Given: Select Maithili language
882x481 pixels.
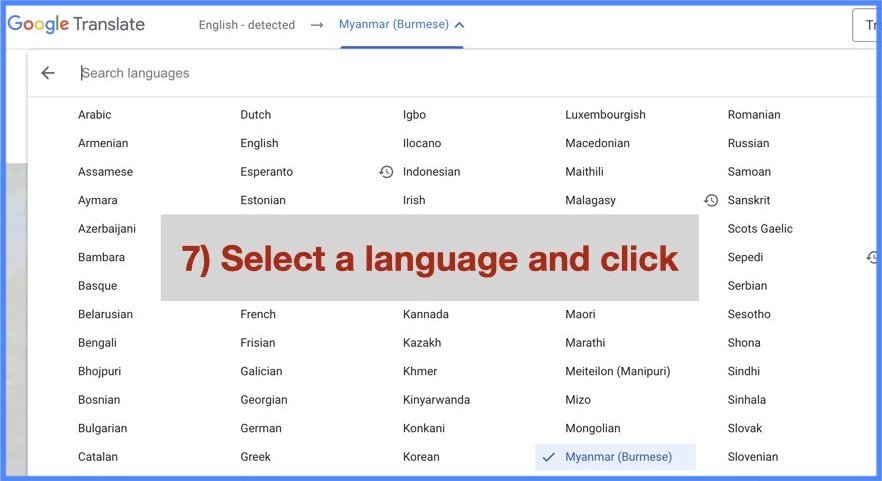Looking at the screenshot, I should [x=584, y=172].
